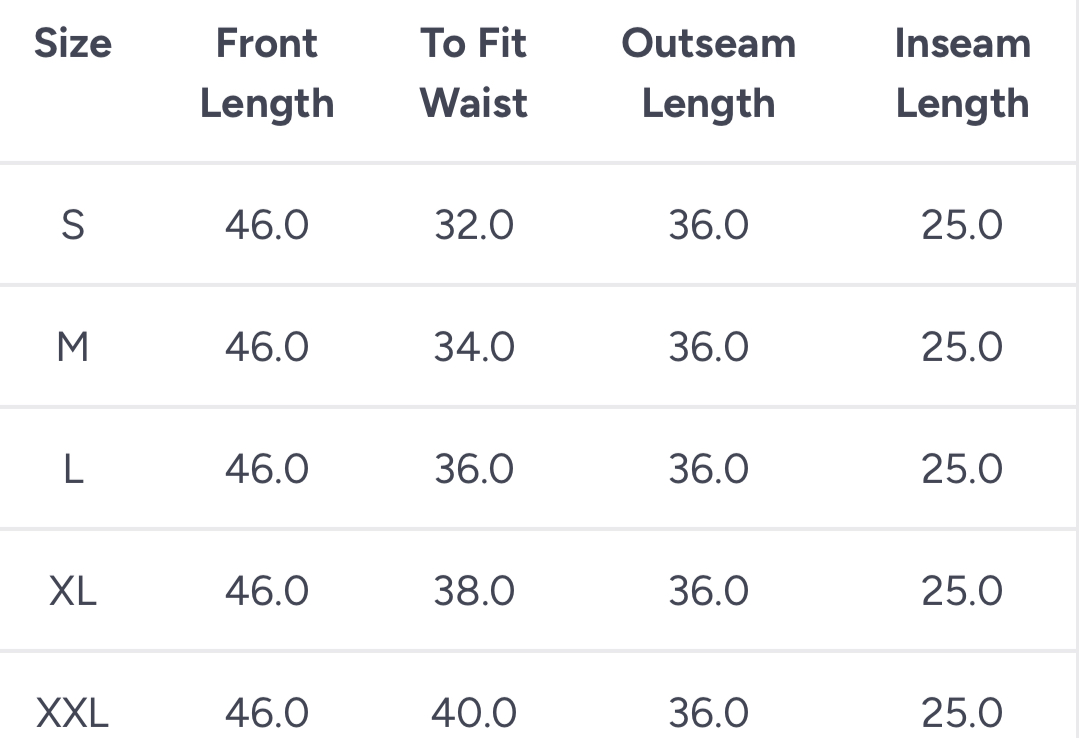The height and width of the screenshot is (738, 1079).
Task: Click the M size row label
Action: [72, 348]
